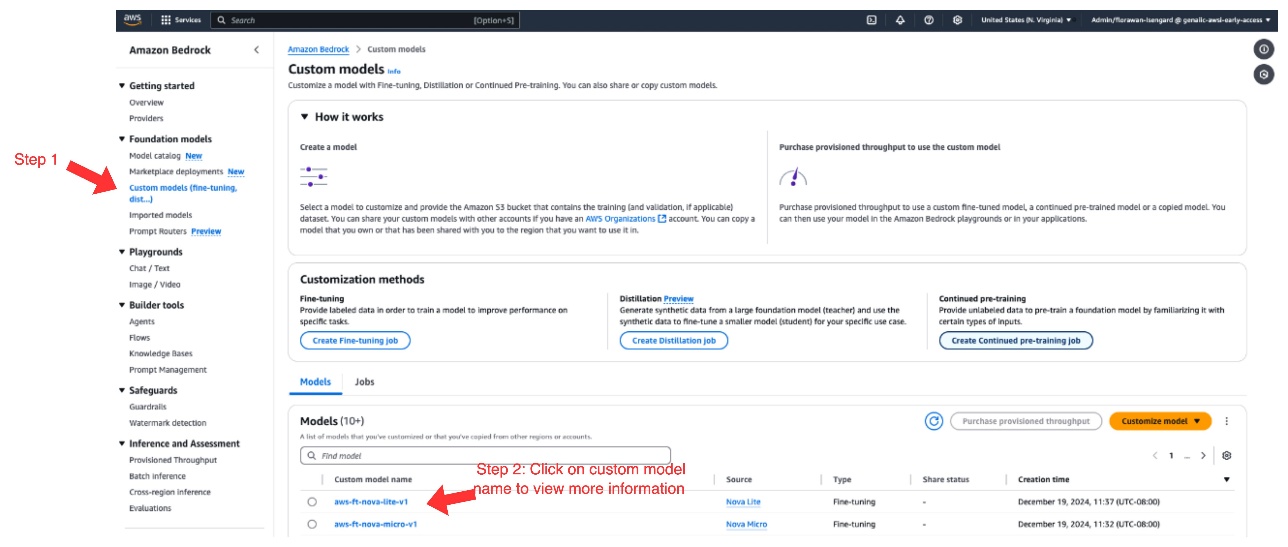Collapse the Playgrounds nav group
The image size is (1288, 547).
click(x=122, y=252)
